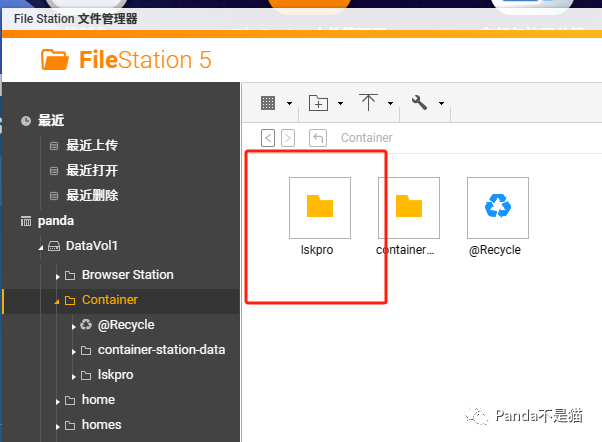The height and width of the screenshot is (442, 602).
Task: Select Container folder in tree
Action: pyautogui.click(x=110, y=300)
